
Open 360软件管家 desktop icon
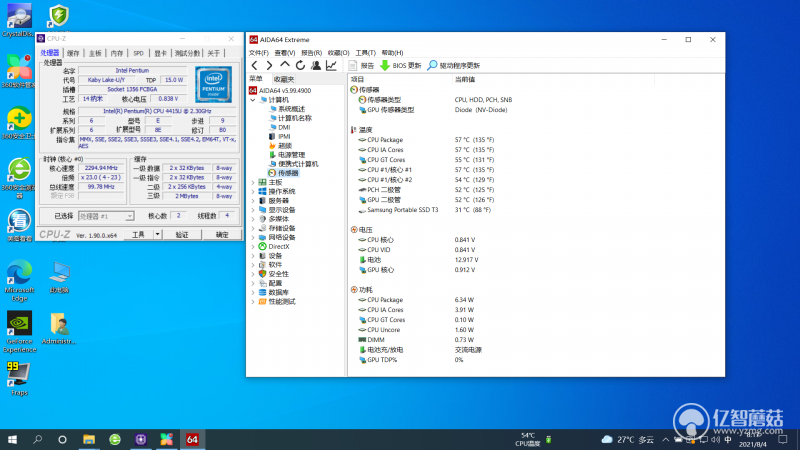pyautogui.click(x=19, y=71)
